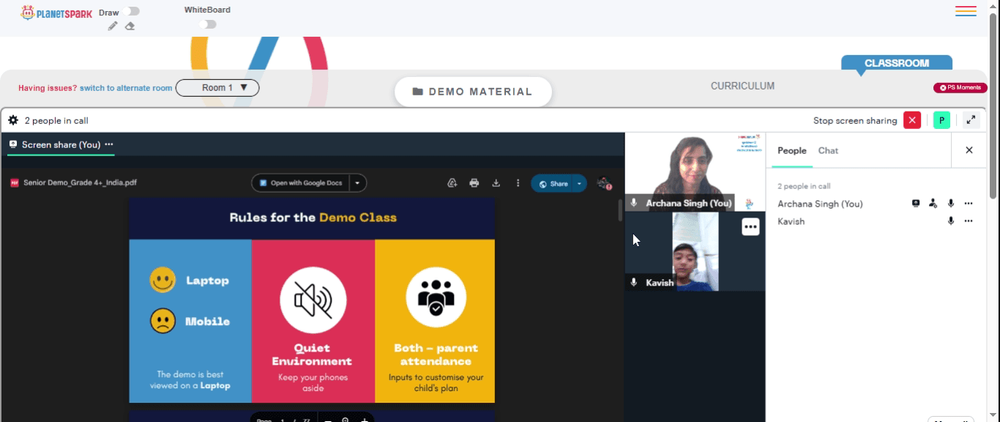Click the PDF file type icon
This screenshot has height=422, width=1000.
[x=15, y=183]
